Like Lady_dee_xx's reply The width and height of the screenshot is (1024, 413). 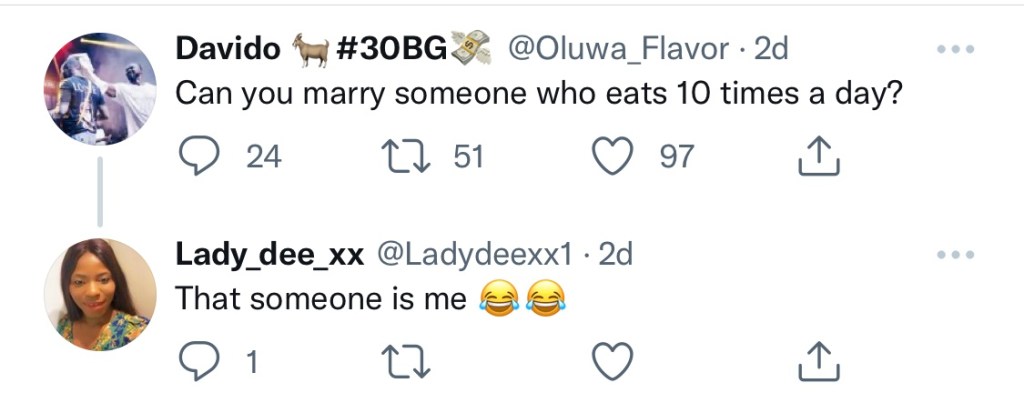(x=614, y=361)
